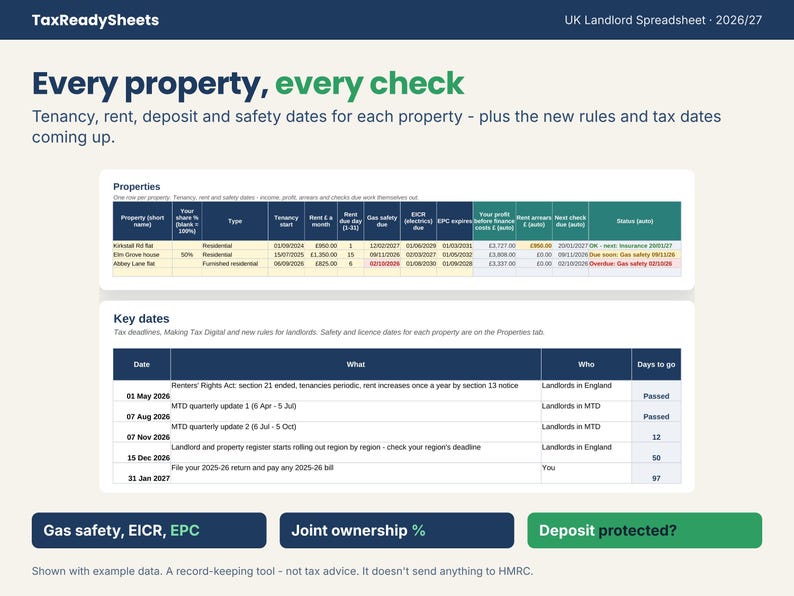Select the 'Property (short name)' column header
Image resolution: width=794 pixels, height=596 pixels.
coord(142,221)
